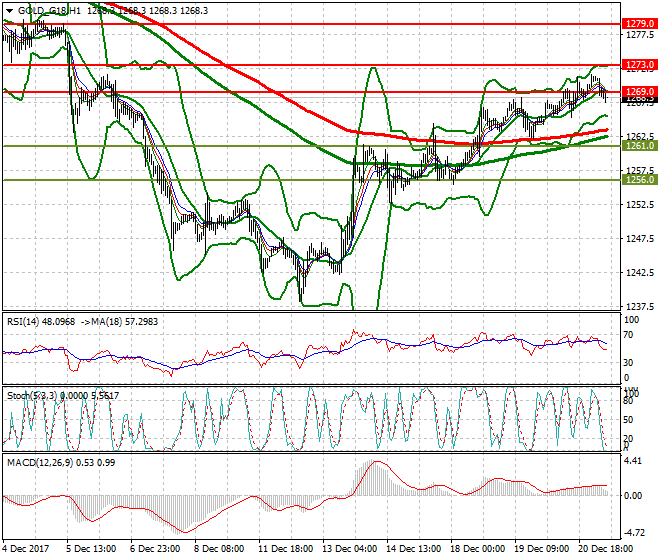Click the RSI 30 level axis value

(x=628, y=363)
